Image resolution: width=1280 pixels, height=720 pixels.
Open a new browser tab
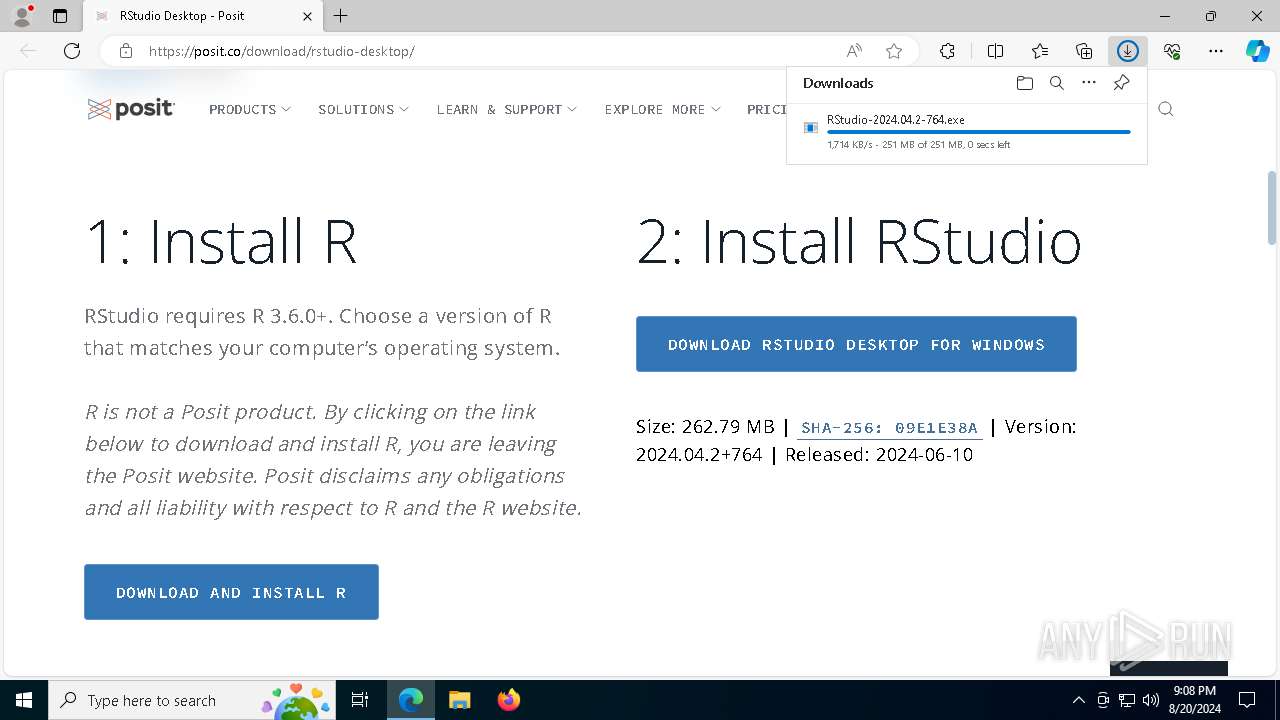(x=341, y=16)
